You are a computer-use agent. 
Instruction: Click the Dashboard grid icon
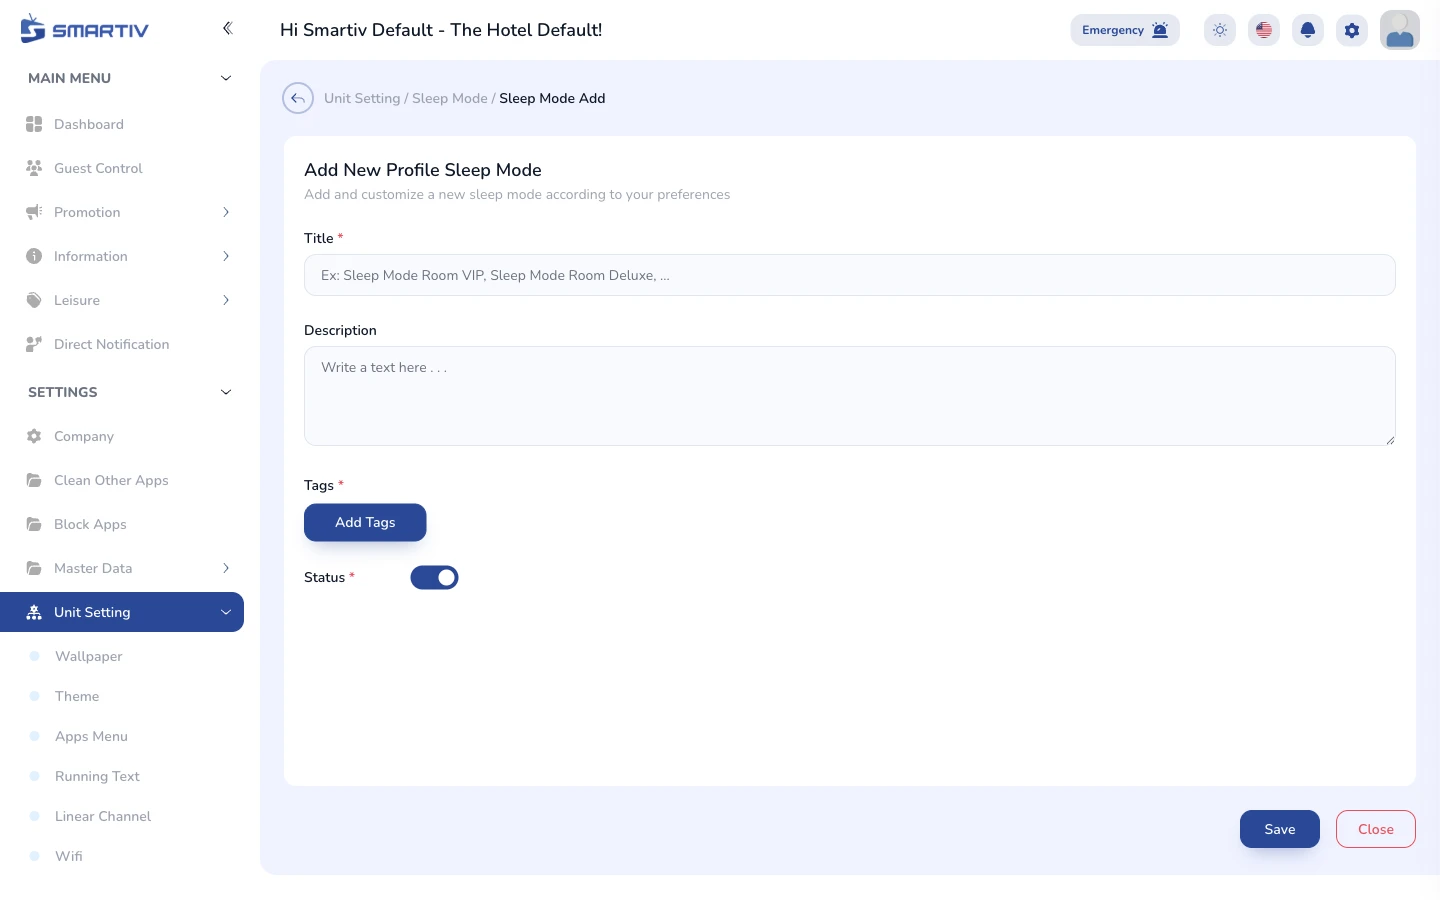click(x=34, y=124)
